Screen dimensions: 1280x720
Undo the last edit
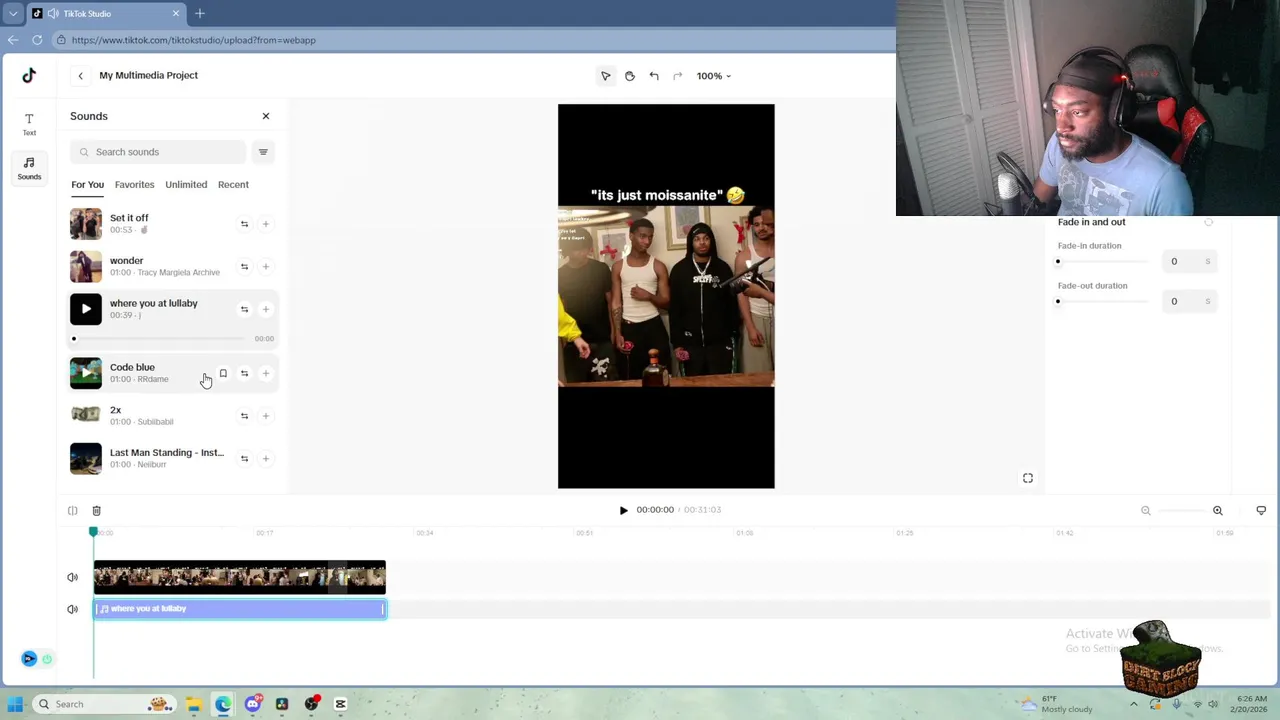click(x=654, y=76)
